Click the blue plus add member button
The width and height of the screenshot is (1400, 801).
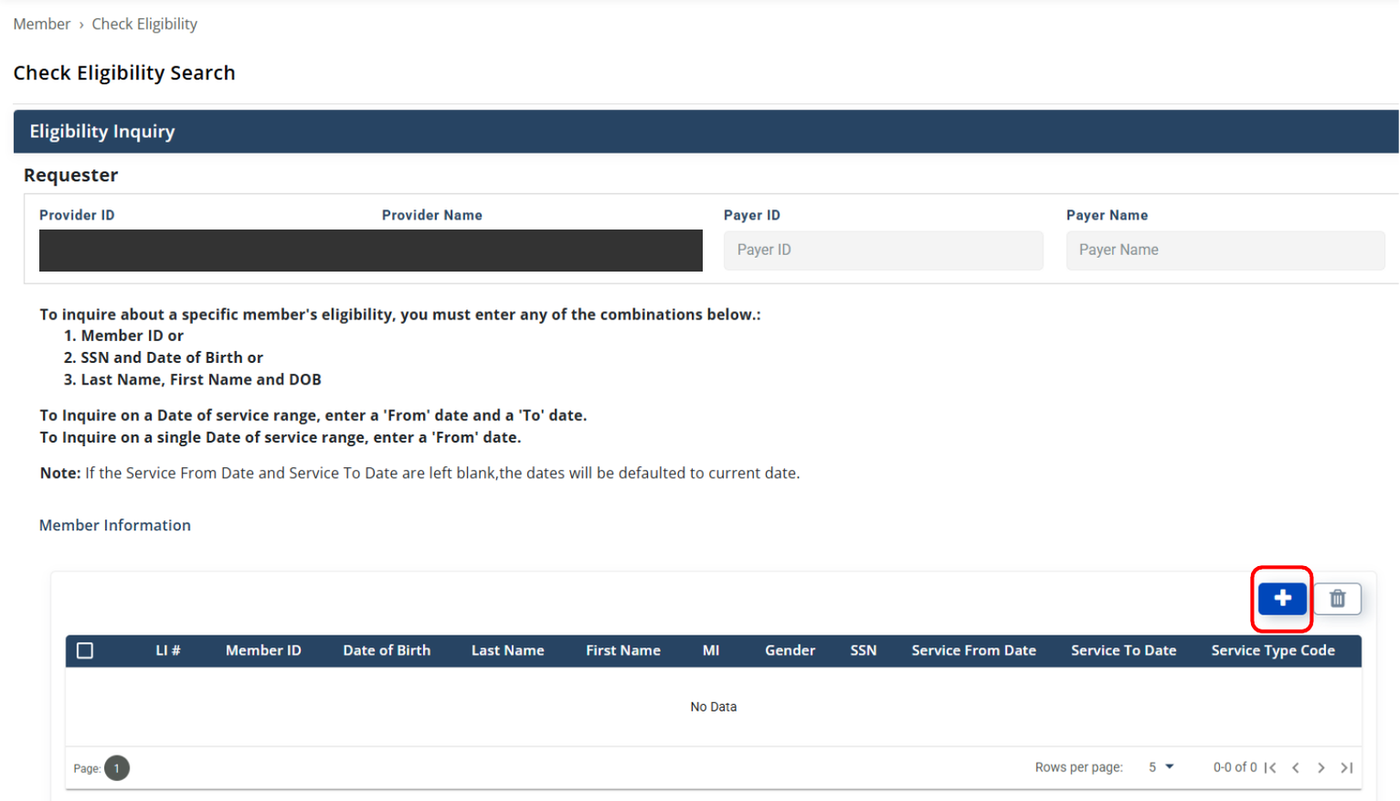[1282, 598]
